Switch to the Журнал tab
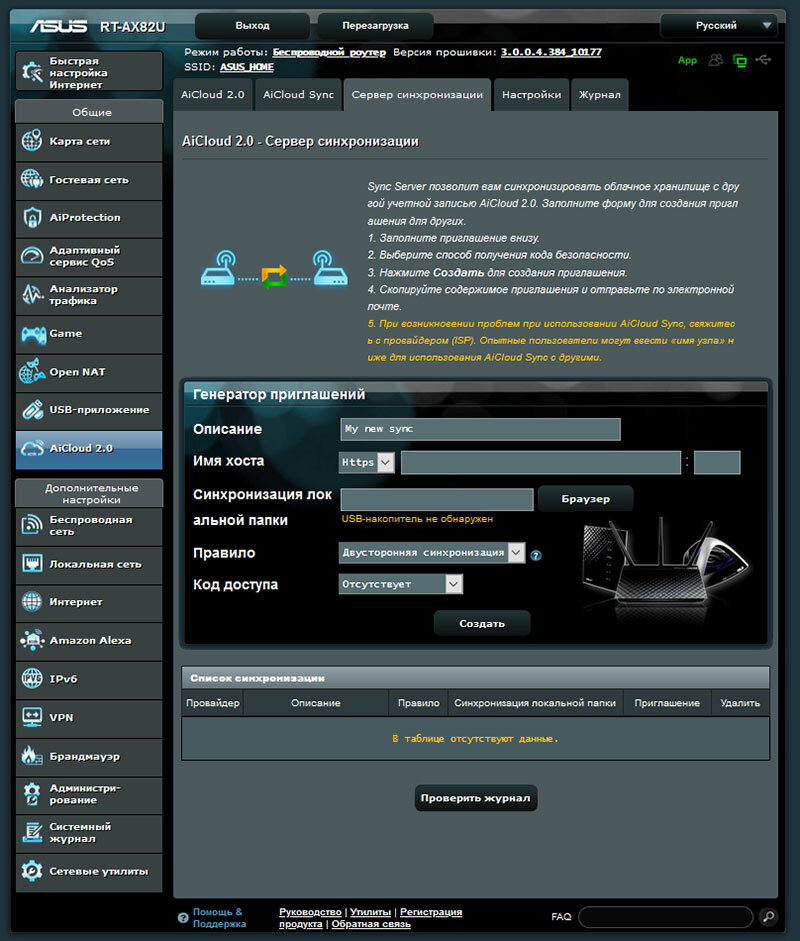 point(600,95)
